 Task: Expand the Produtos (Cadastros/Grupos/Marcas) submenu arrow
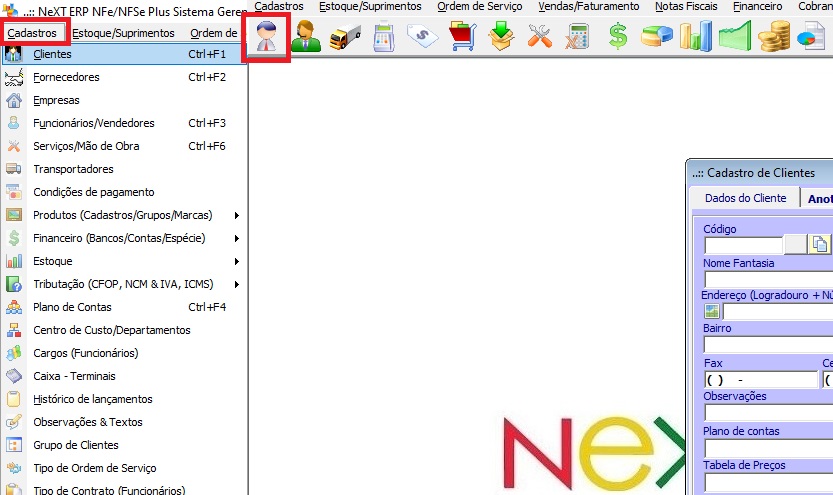[237, 216]
